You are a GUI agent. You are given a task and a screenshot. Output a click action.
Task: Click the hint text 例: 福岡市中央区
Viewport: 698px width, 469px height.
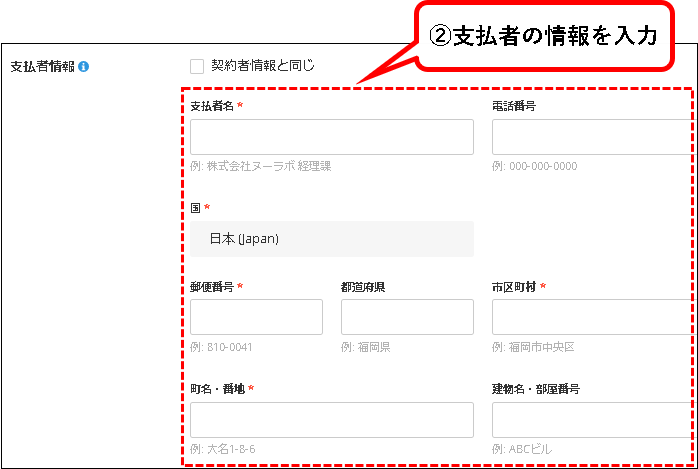[x=533, y=347]
